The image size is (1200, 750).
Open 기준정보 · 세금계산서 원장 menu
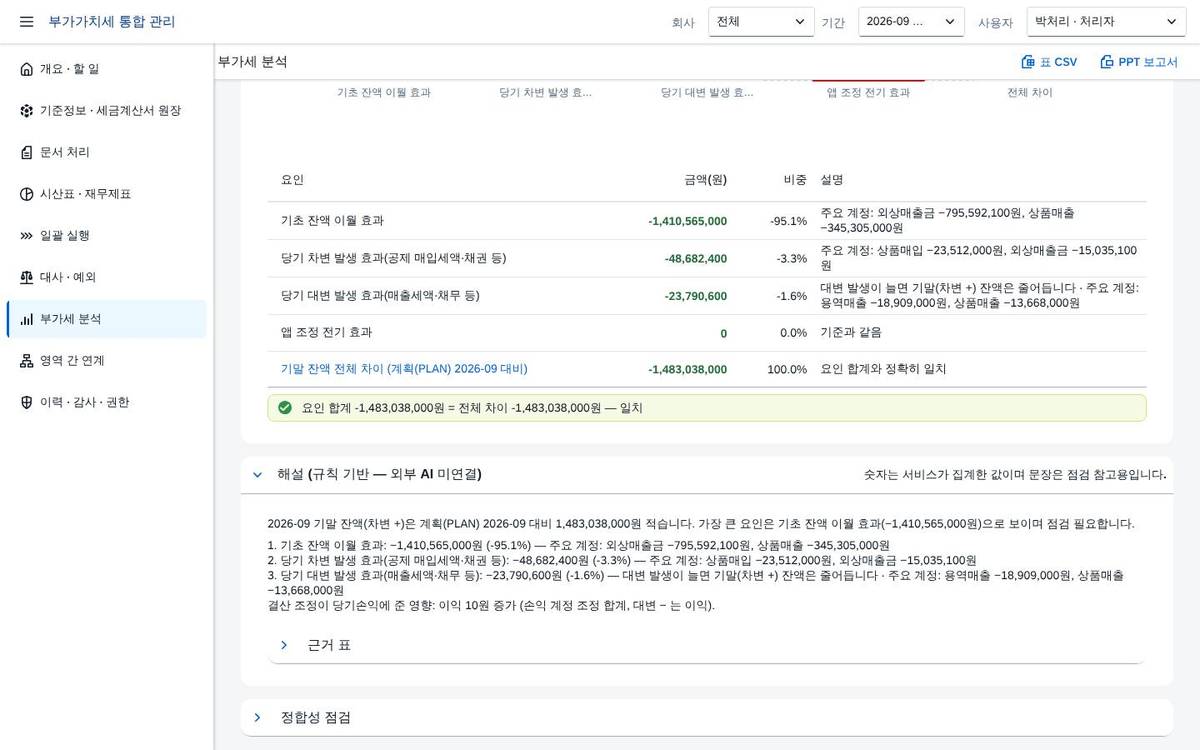[106, 111]
